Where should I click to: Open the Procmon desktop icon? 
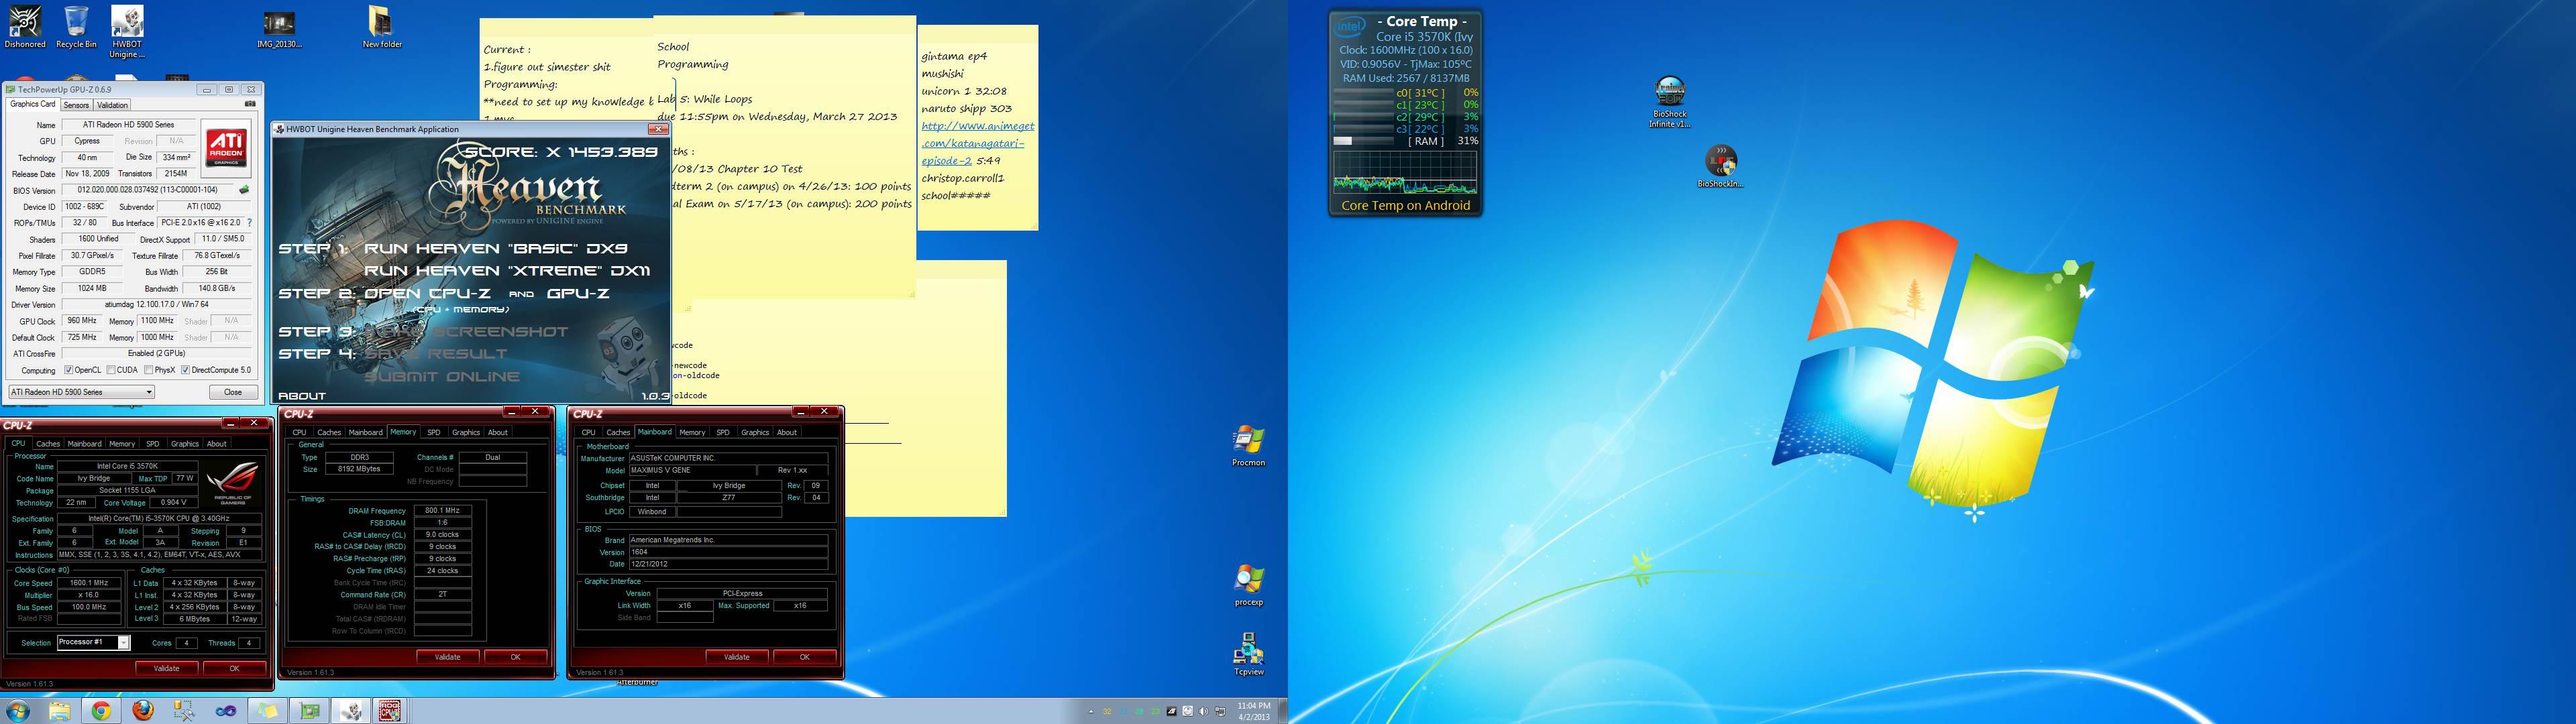tap(1248, 446)
